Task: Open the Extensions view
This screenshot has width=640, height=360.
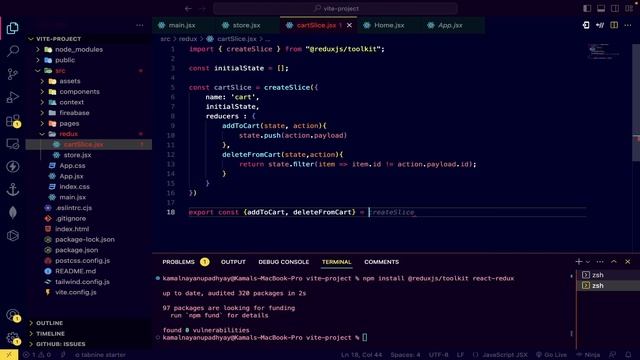Action: tap(13, 121)
